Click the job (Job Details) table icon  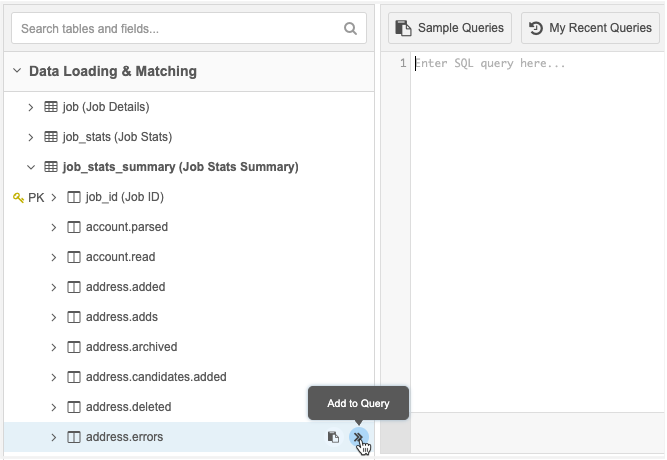[x=51, y=107]
